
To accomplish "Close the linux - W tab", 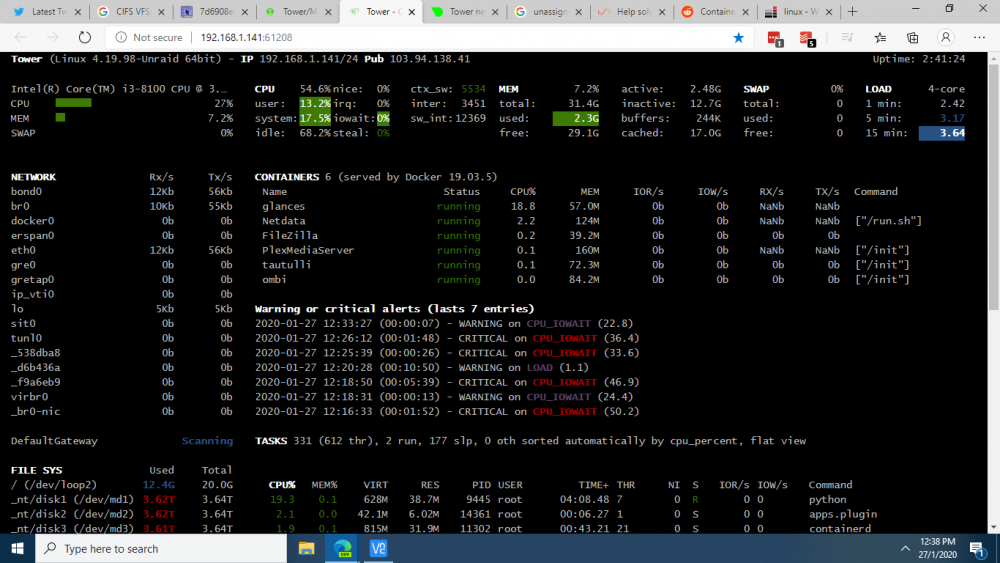I will (829, 11).
